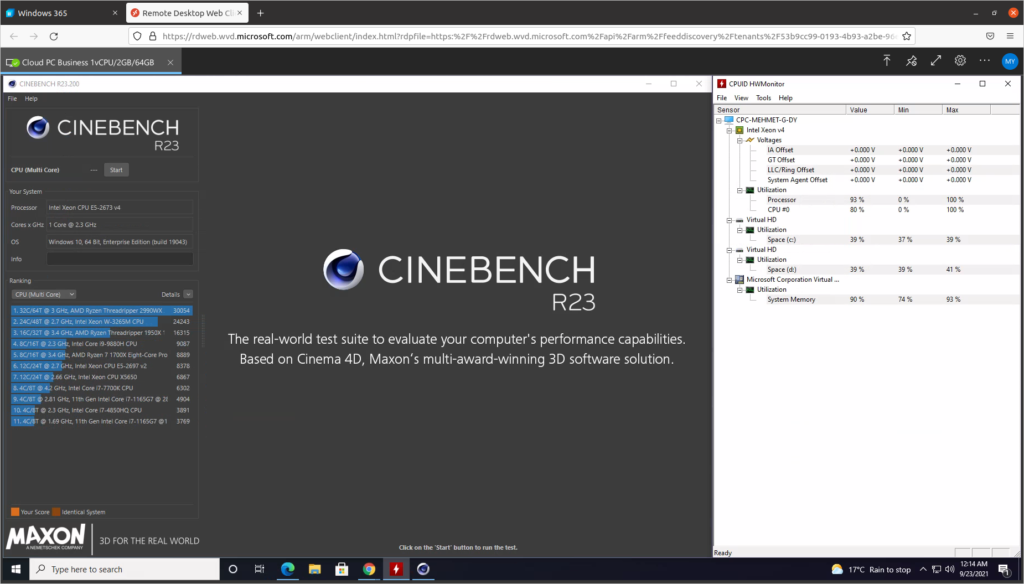Select the Core i7-7700K ranking row
The image size is (1024, 584).
click(x=101, y=389)
